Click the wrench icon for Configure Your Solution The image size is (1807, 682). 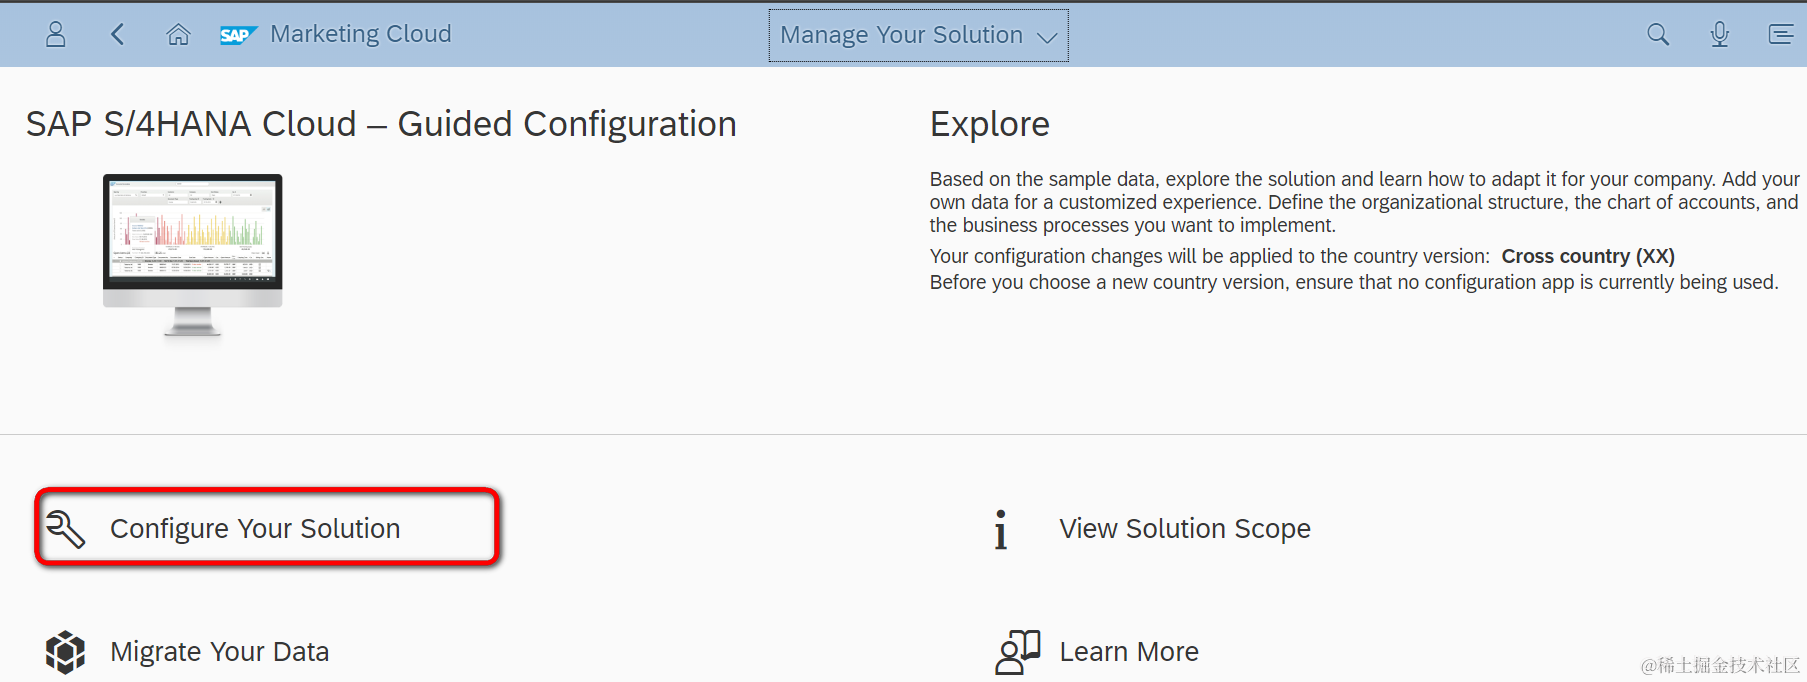click(66, 529)
